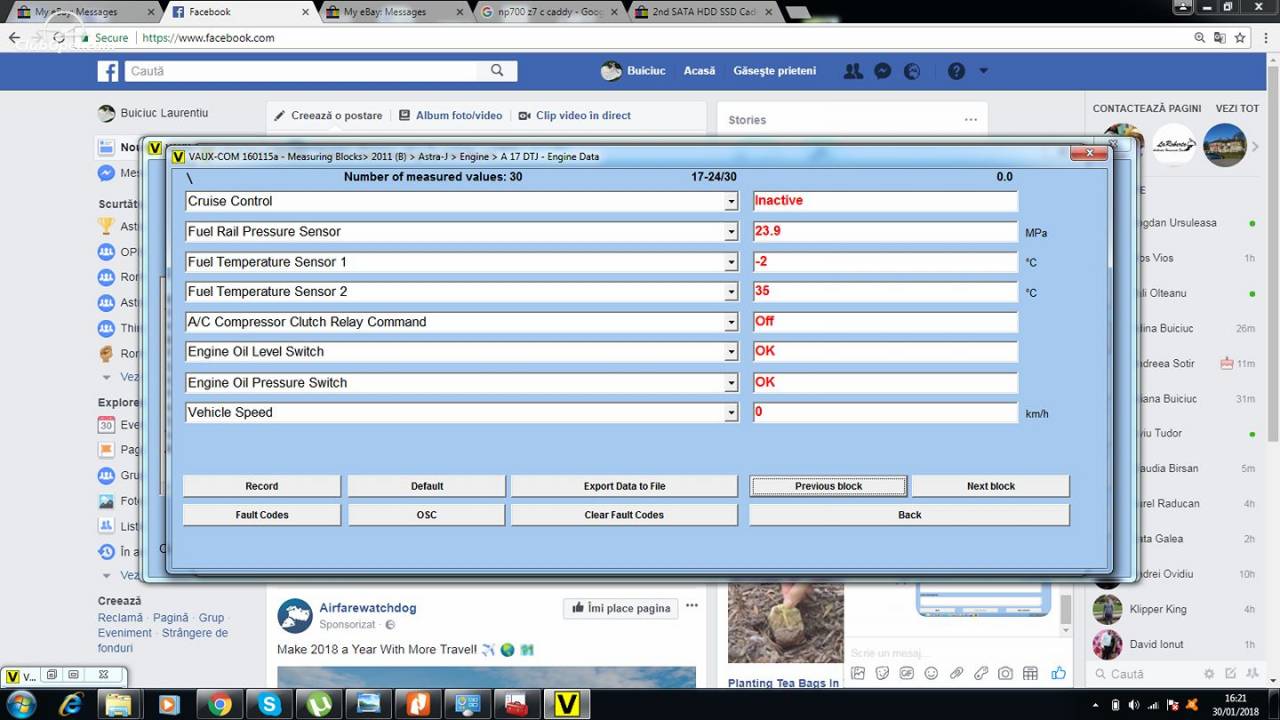Open Messenger icon in header

point(882,71)
